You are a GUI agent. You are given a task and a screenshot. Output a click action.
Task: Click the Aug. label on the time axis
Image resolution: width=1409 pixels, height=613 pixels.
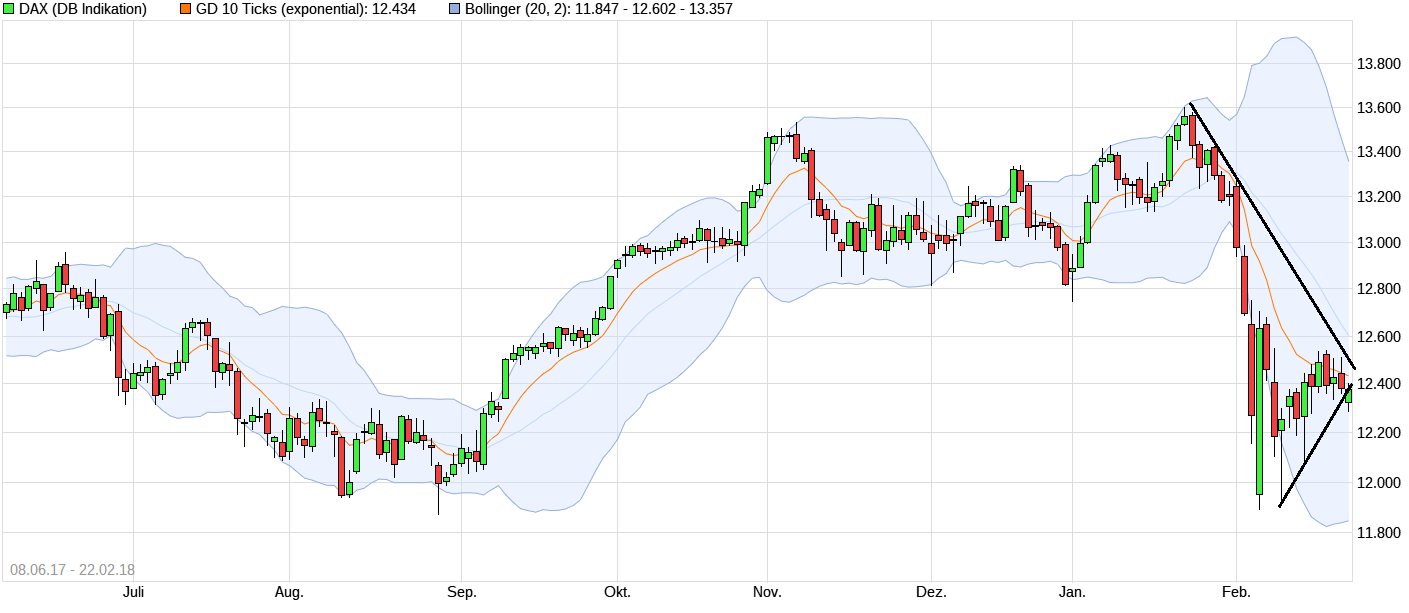pyautogui.click(x=289, y=593)
